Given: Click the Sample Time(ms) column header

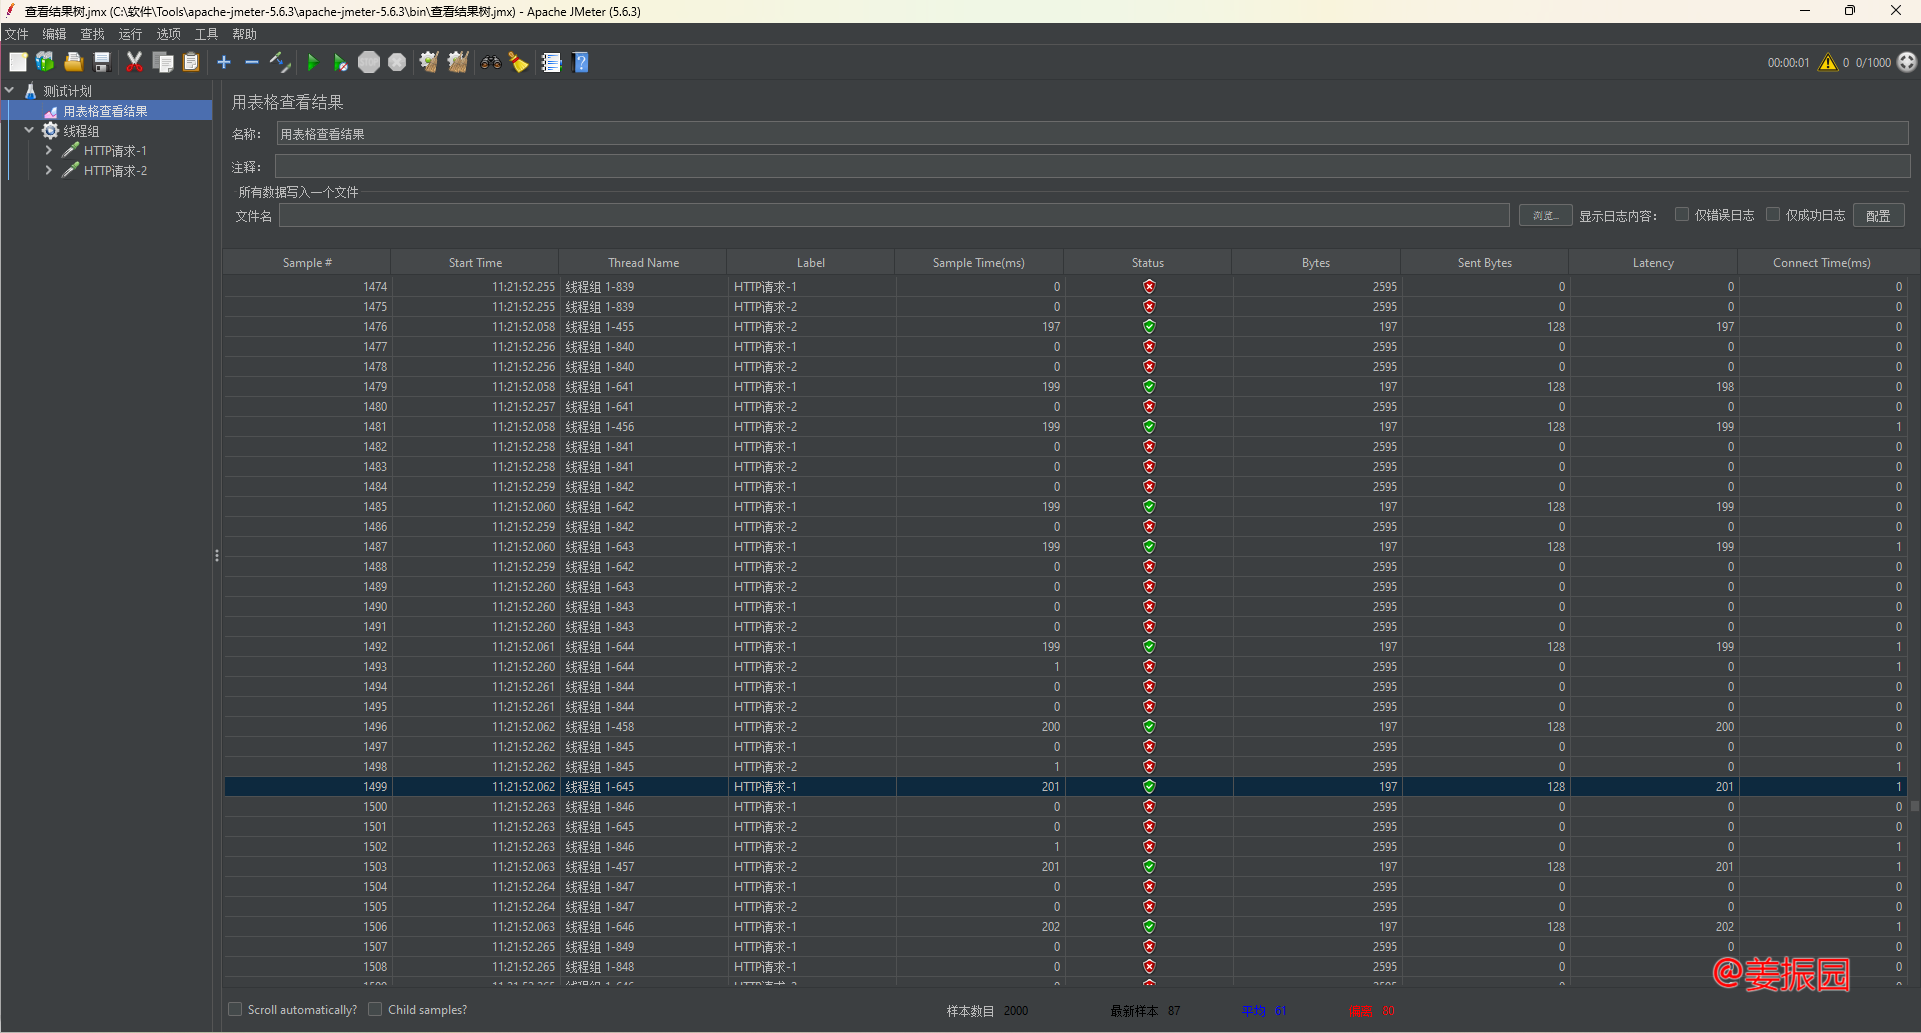Looking at the screenshot, I should tap(978, 263).
